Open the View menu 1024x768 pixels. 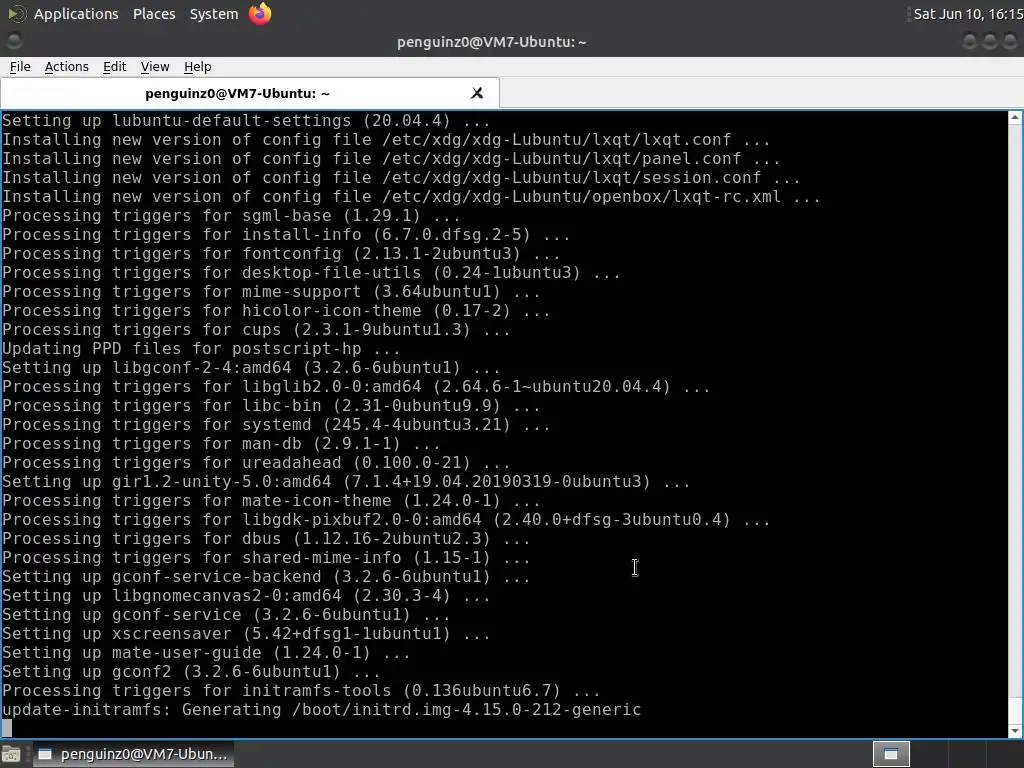point(155,67)
